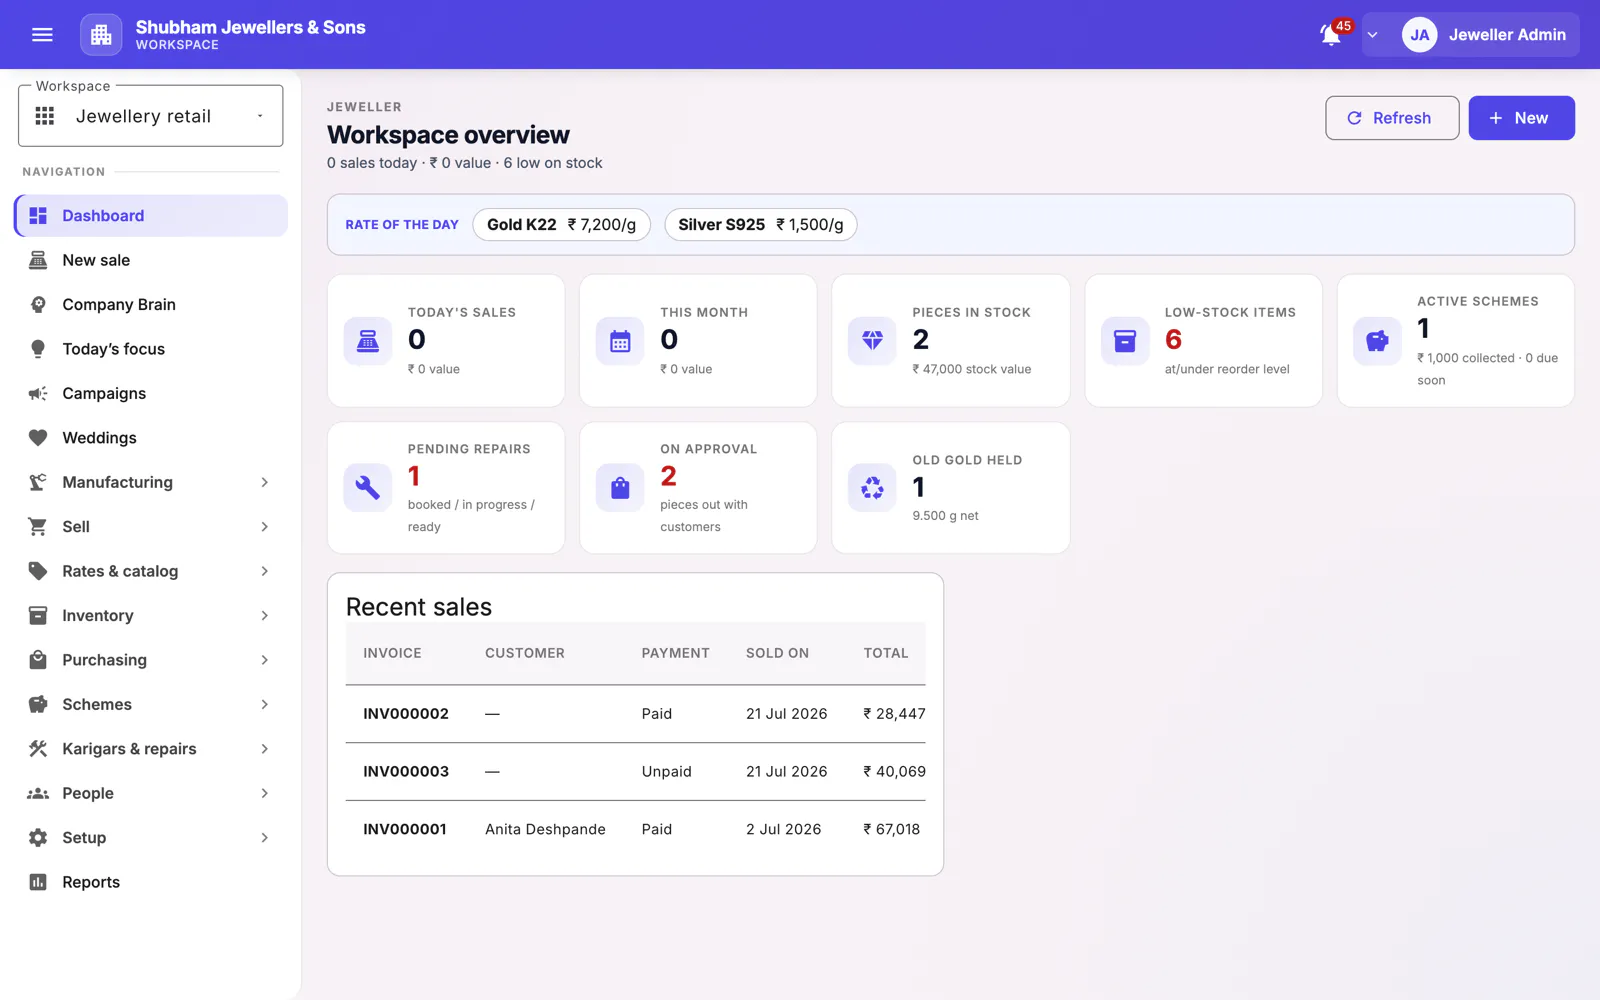This screenshot has height=1000, width=1600.
Task: Expand the Manufacturing submenu chevron
Action: (265, 482)
